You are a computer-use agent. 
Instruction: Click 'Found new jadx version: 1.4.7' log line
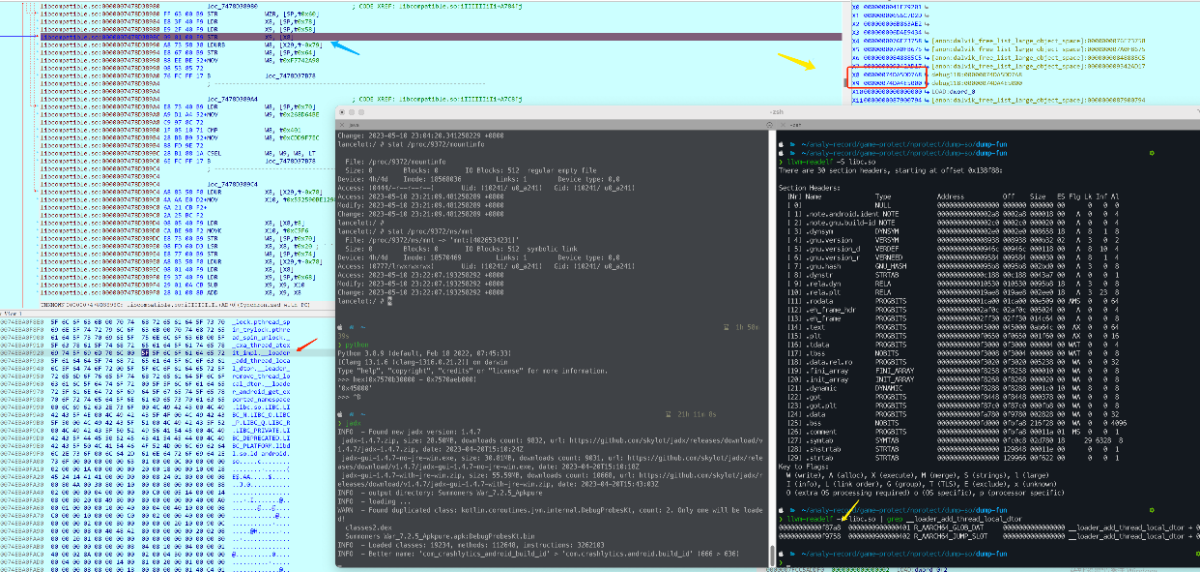click(x=409, y=432)
